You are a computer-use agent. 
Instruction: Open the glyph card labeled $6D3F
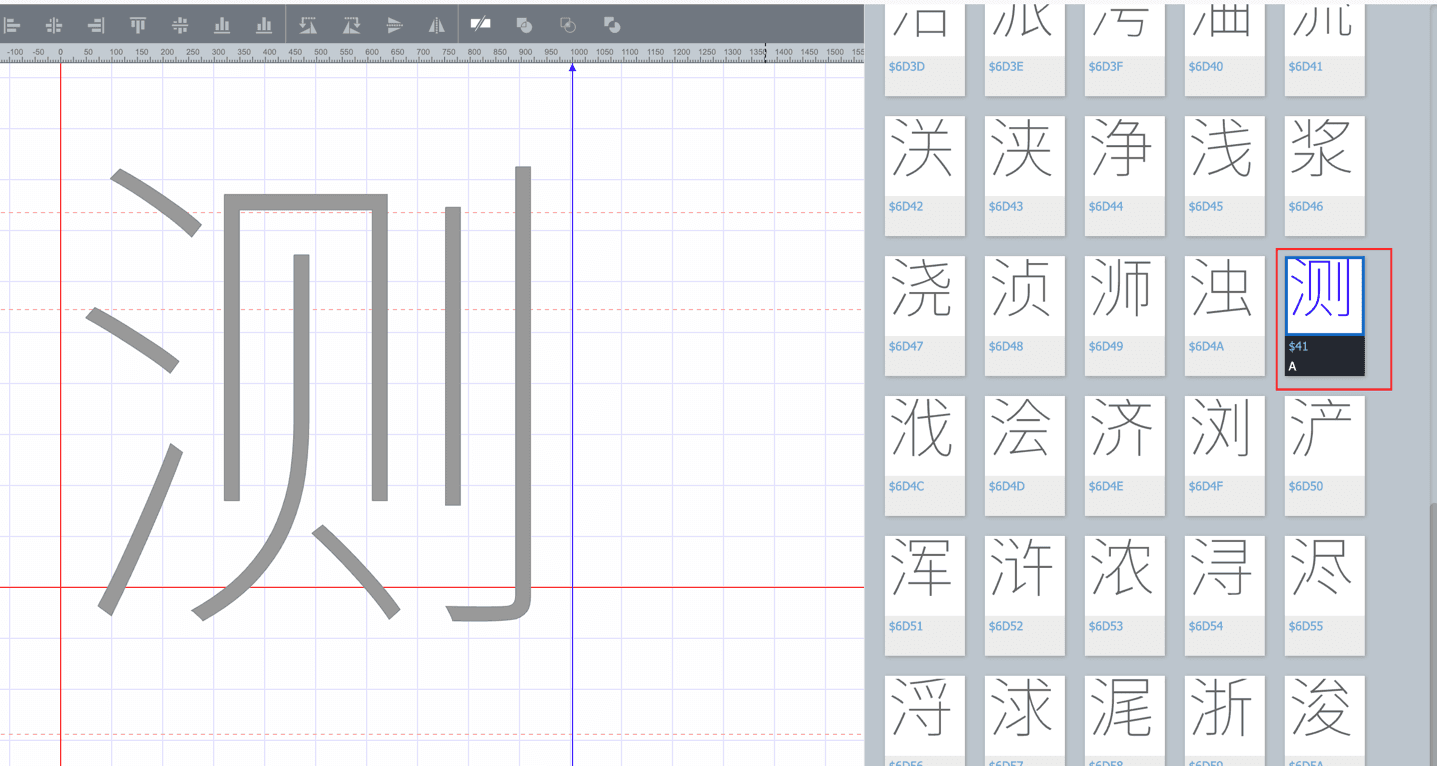click(x=1125, y=48)
